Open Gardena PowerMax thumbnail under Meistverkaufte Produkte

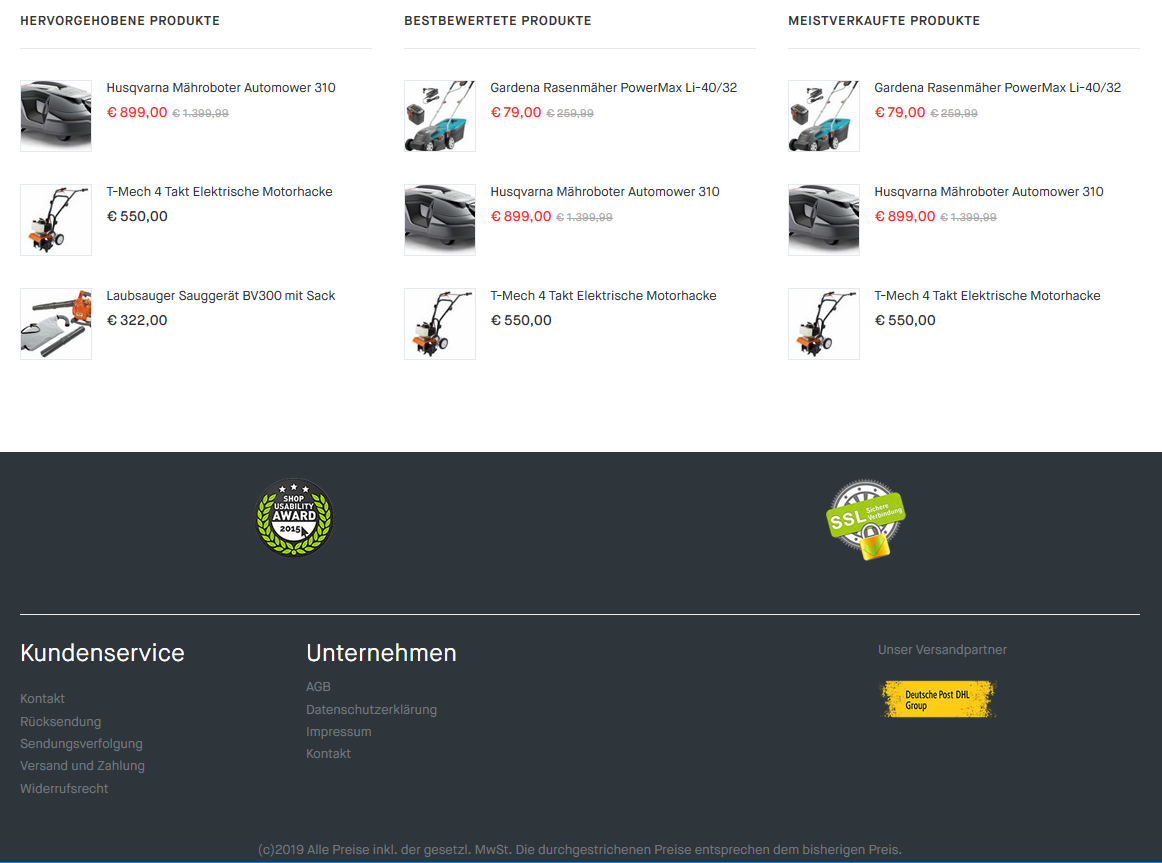point(823,116)
